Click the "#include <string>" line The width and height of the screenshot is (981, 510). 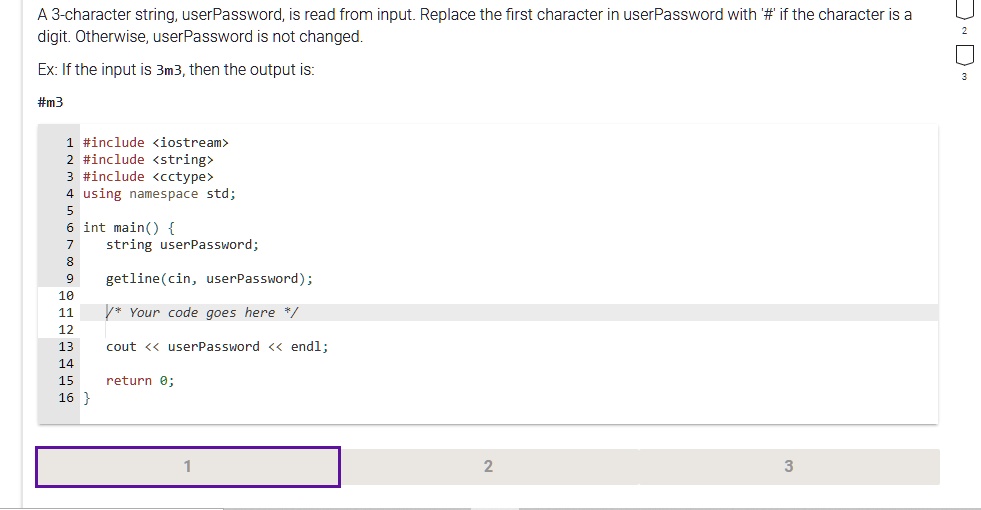[148, 160]
